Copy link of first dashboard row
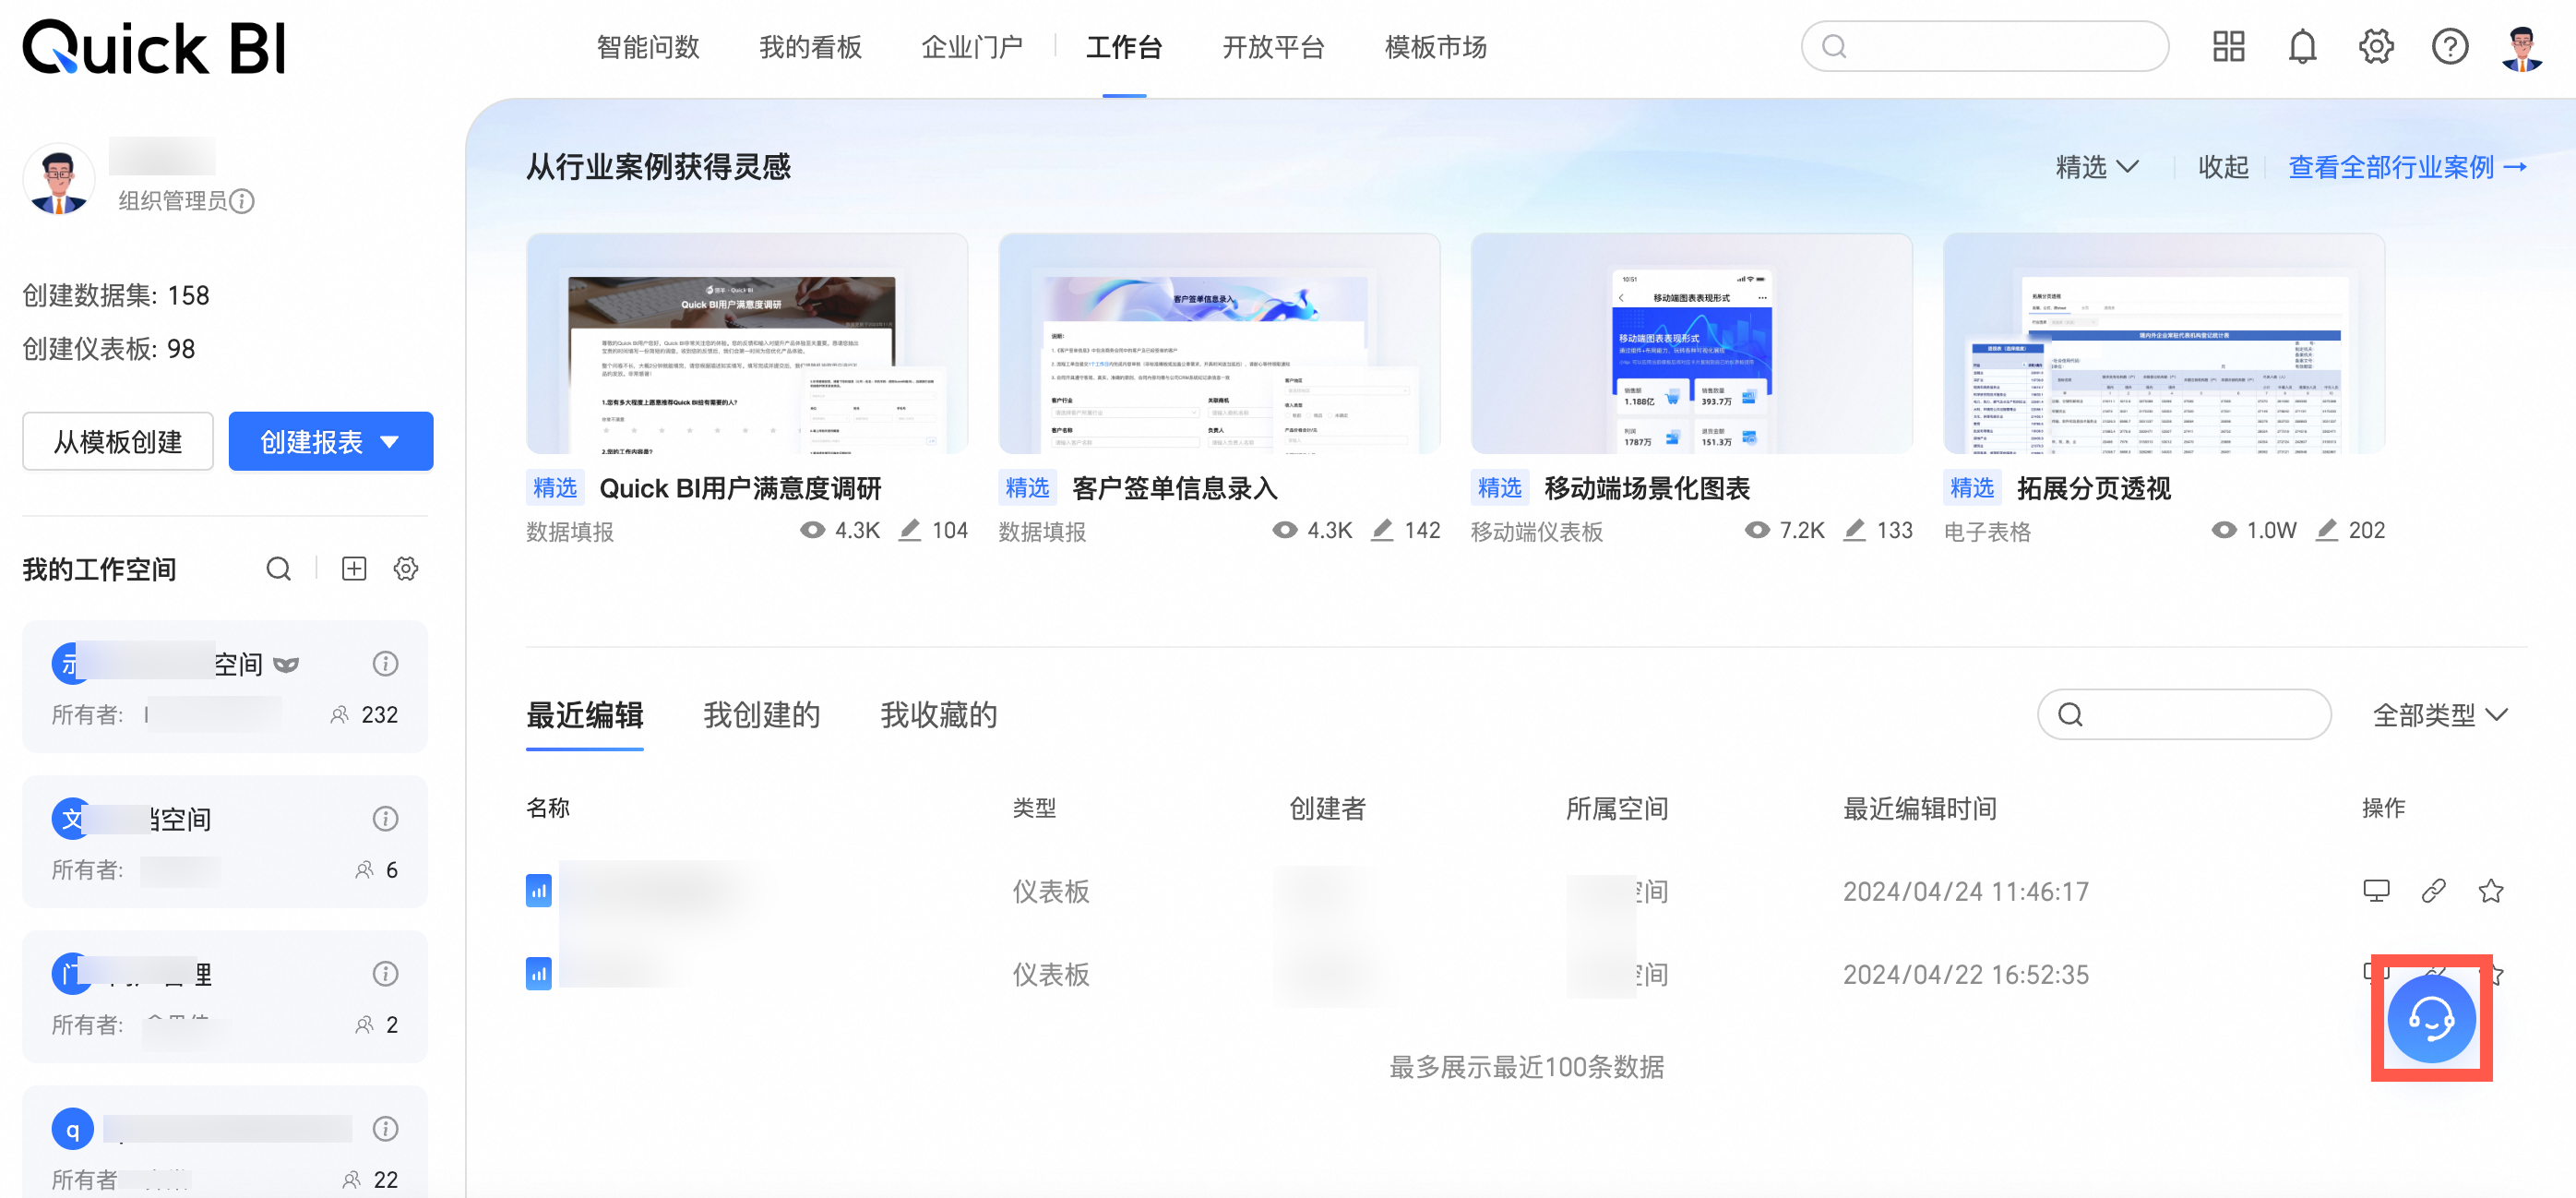The width and height of the screenshot is (2576, 1198). point(2433,890)
